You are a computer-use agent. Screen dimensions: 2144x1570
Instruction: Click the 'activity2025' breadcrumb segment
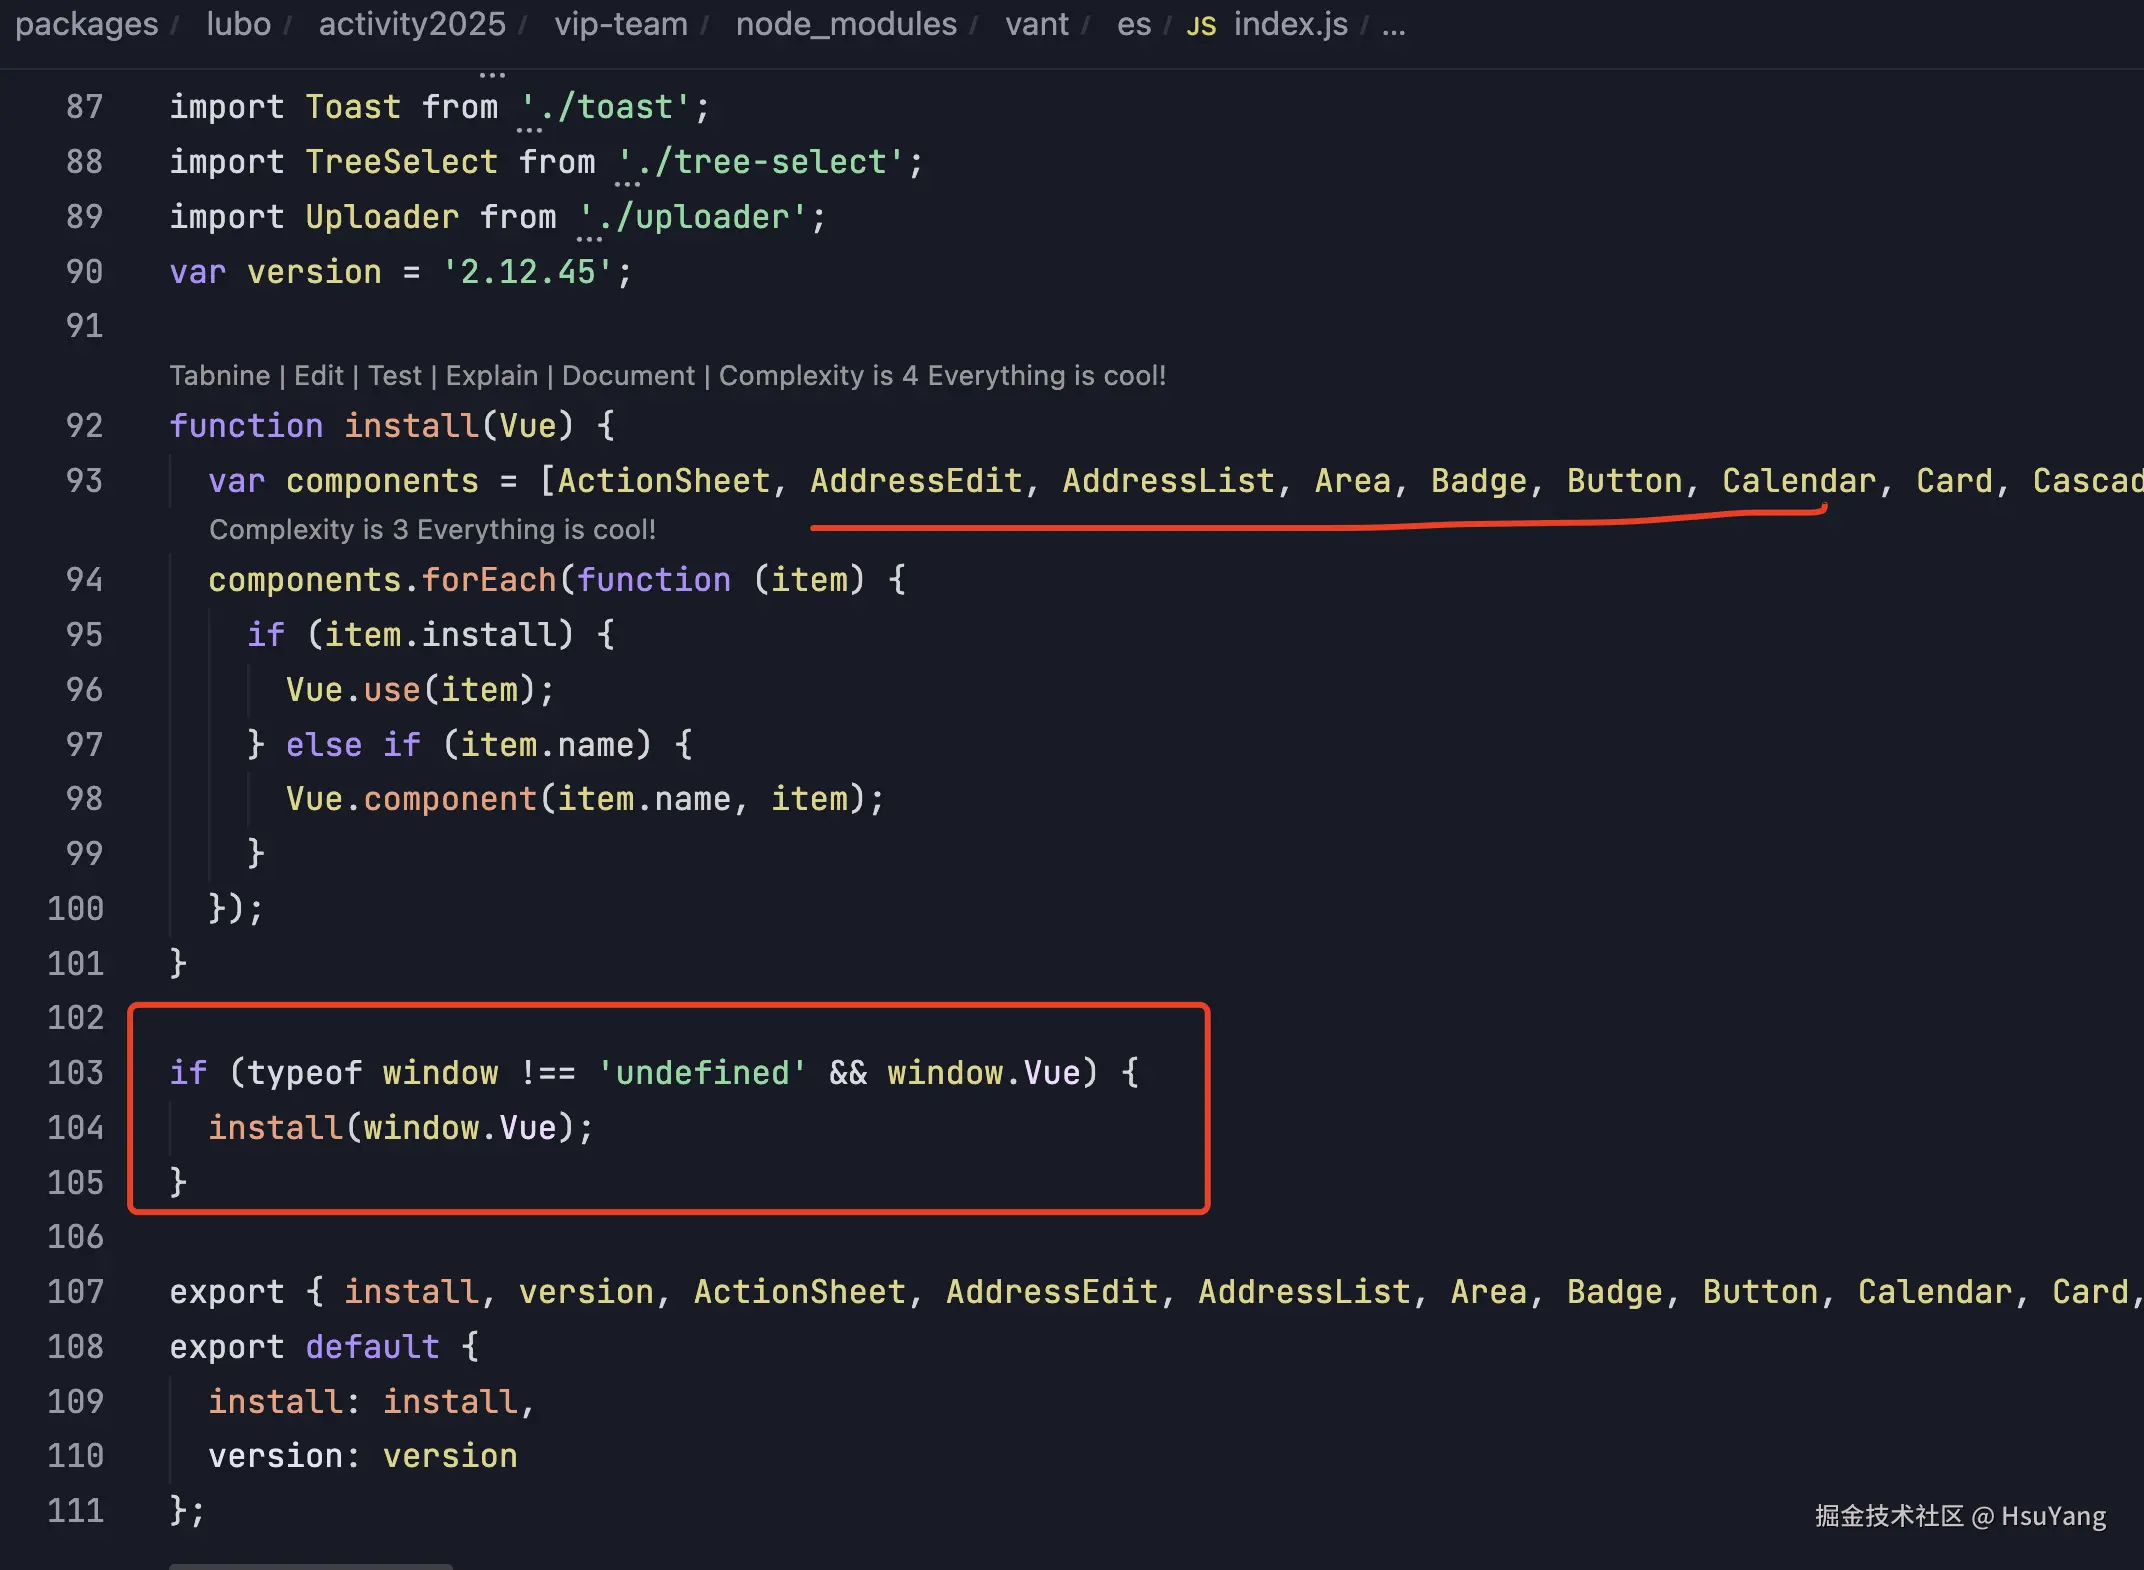pyautogui.click(x=412, y=24)
